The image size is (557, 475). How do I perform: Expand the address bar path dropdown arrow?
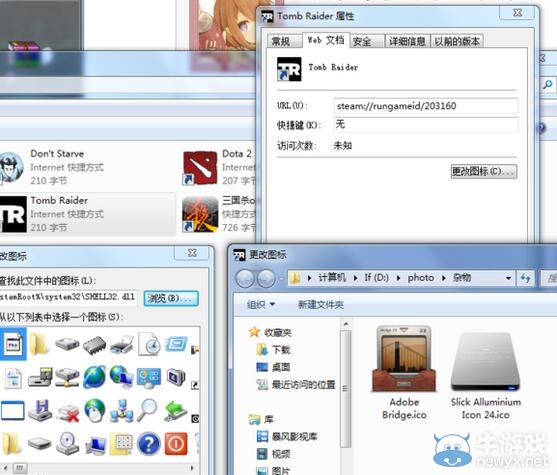click(508, 278)
